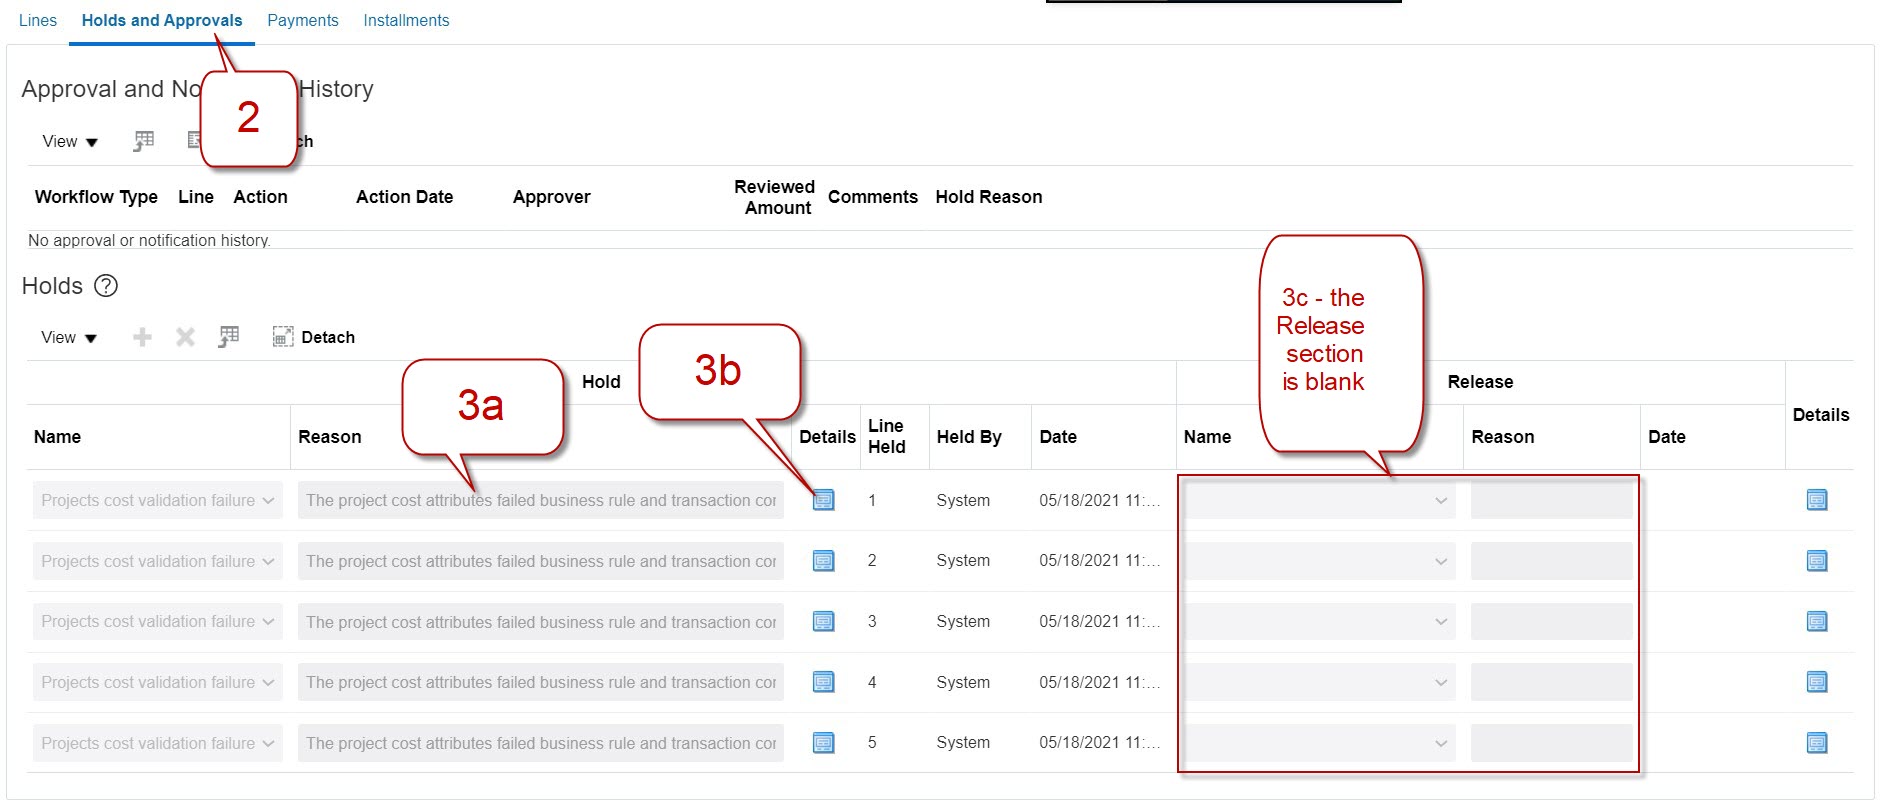Switch to the Lines tab
Viewport: 1886px width, 809px height.
[38, 20]
